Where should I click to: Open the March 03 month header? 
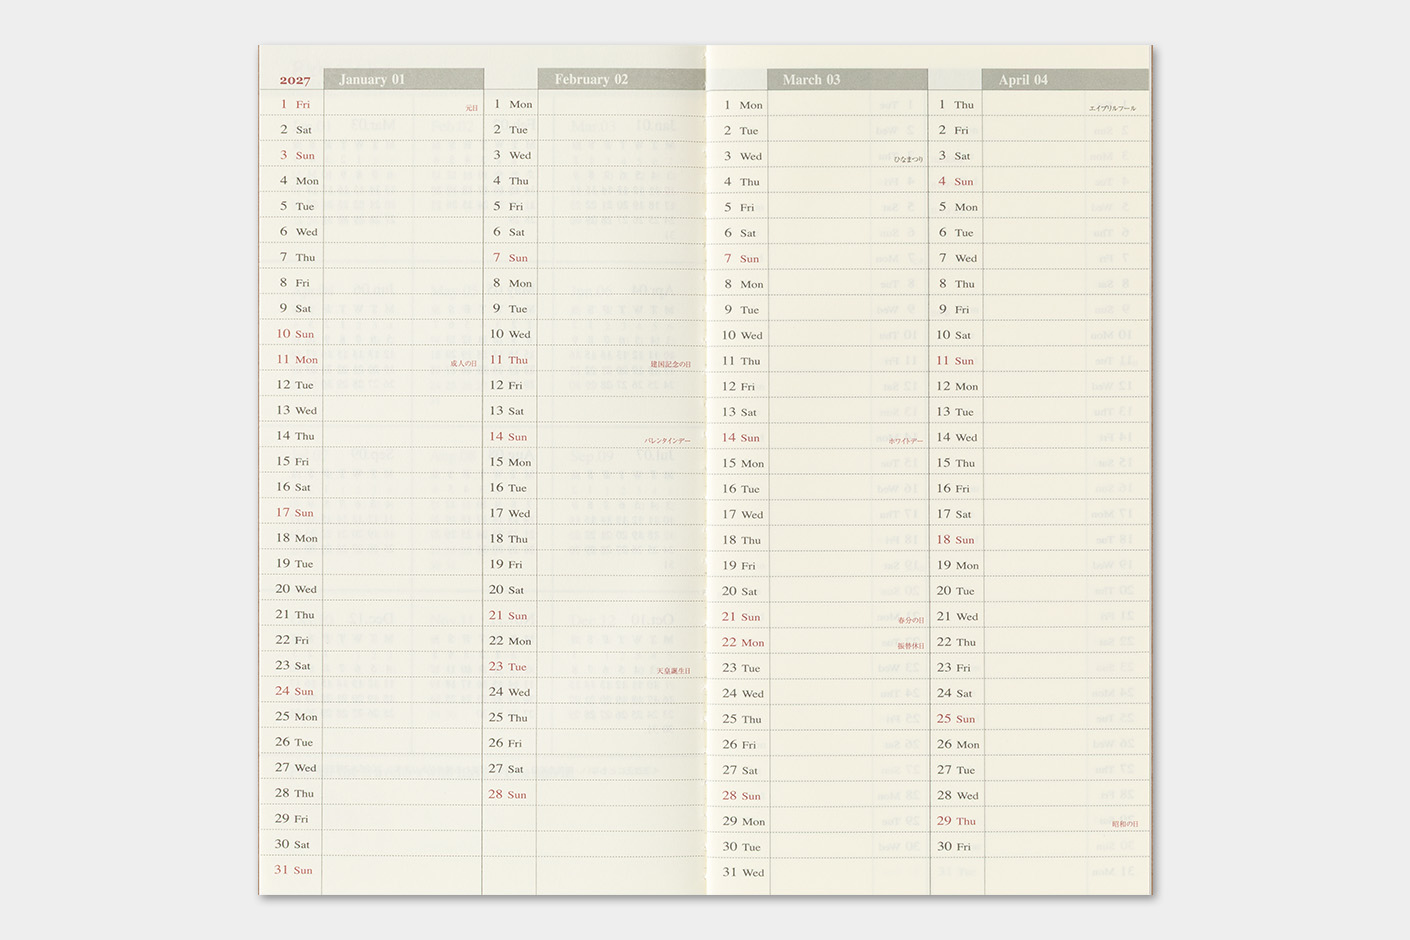(x=846, y=79)
